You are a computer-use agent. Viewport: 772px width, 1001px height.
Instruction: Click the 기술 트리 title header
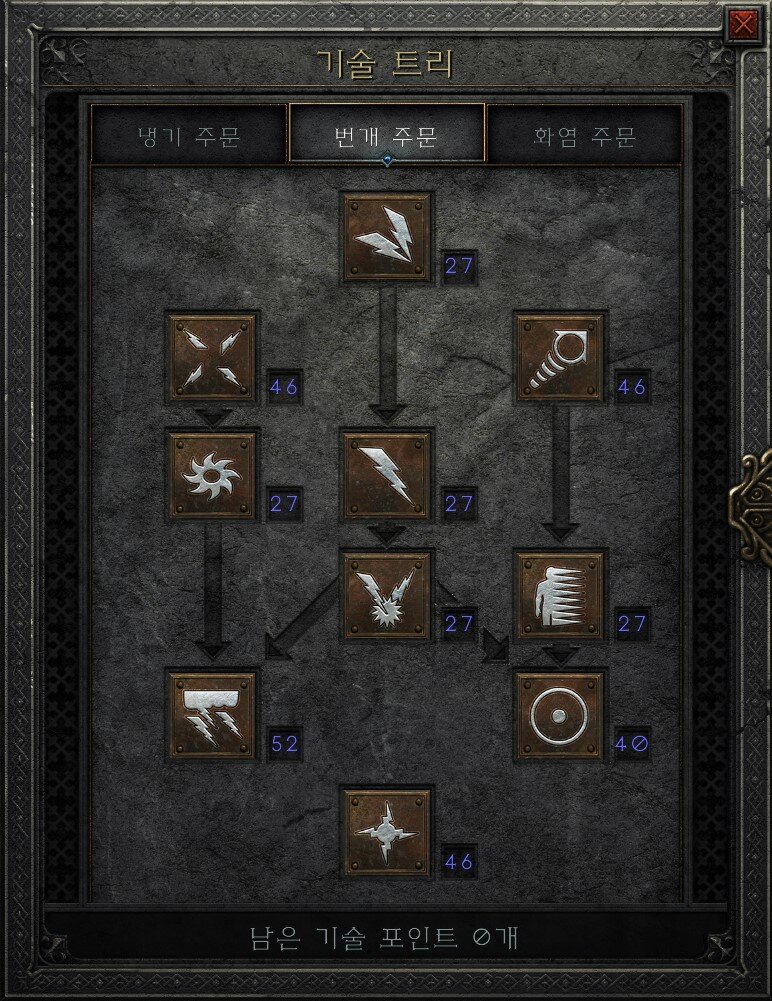[386, 64]
